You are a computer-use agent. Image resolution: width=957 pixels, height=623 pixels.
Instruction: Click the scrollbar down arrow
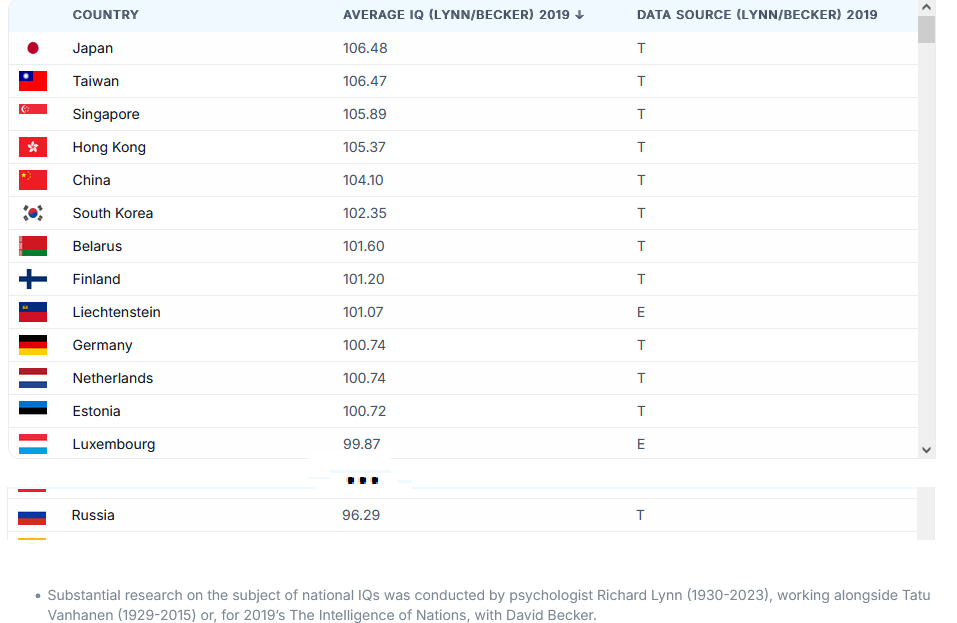coord(926,450)
